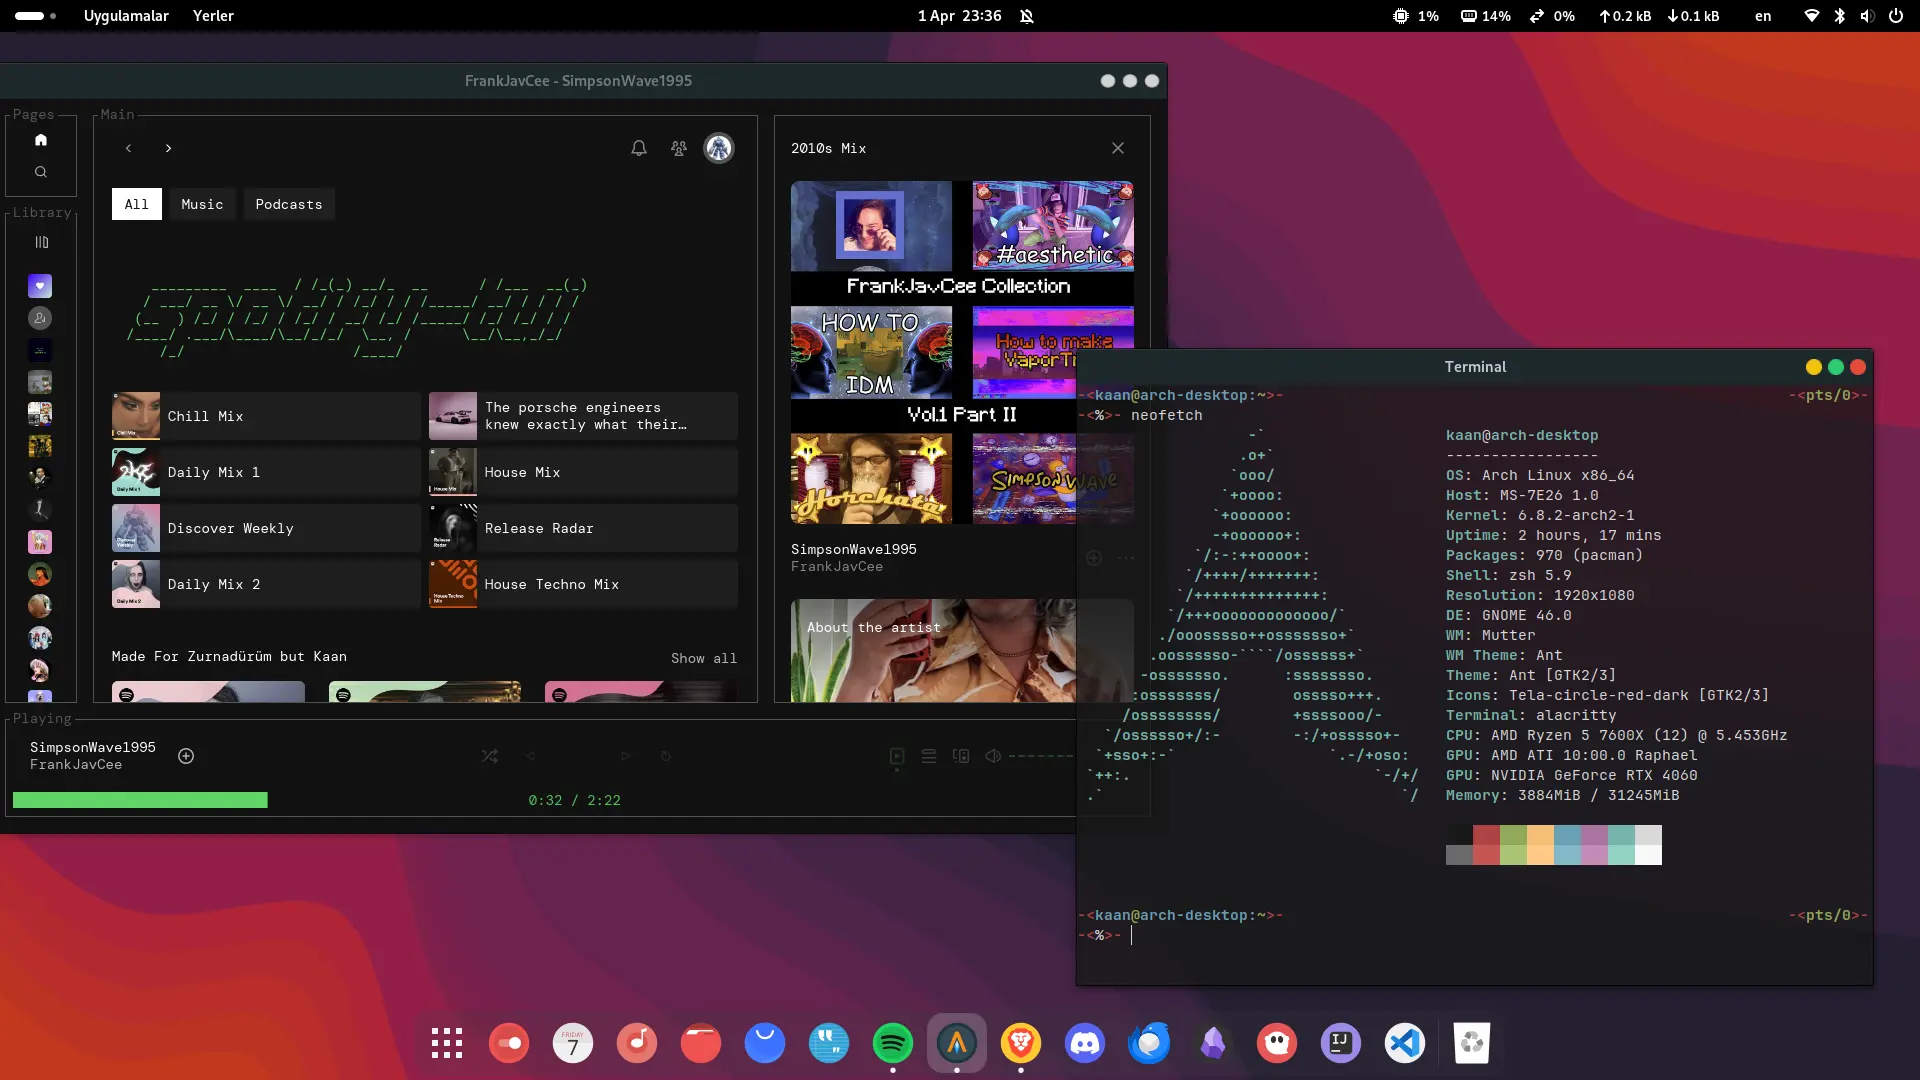This screenshot has height=1080, width=1920.
Task: Open the clock and calendar dropdown
Action: [960, 16]
